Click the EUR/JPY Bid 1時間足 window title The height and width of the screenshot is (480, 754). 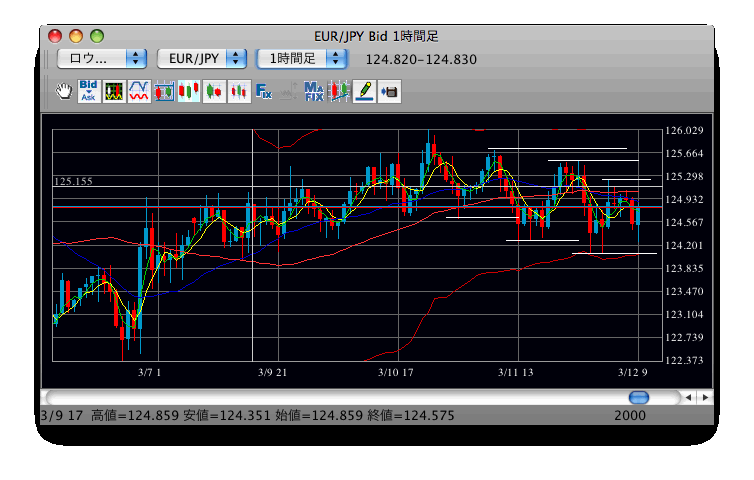click(x=376, y=36)
